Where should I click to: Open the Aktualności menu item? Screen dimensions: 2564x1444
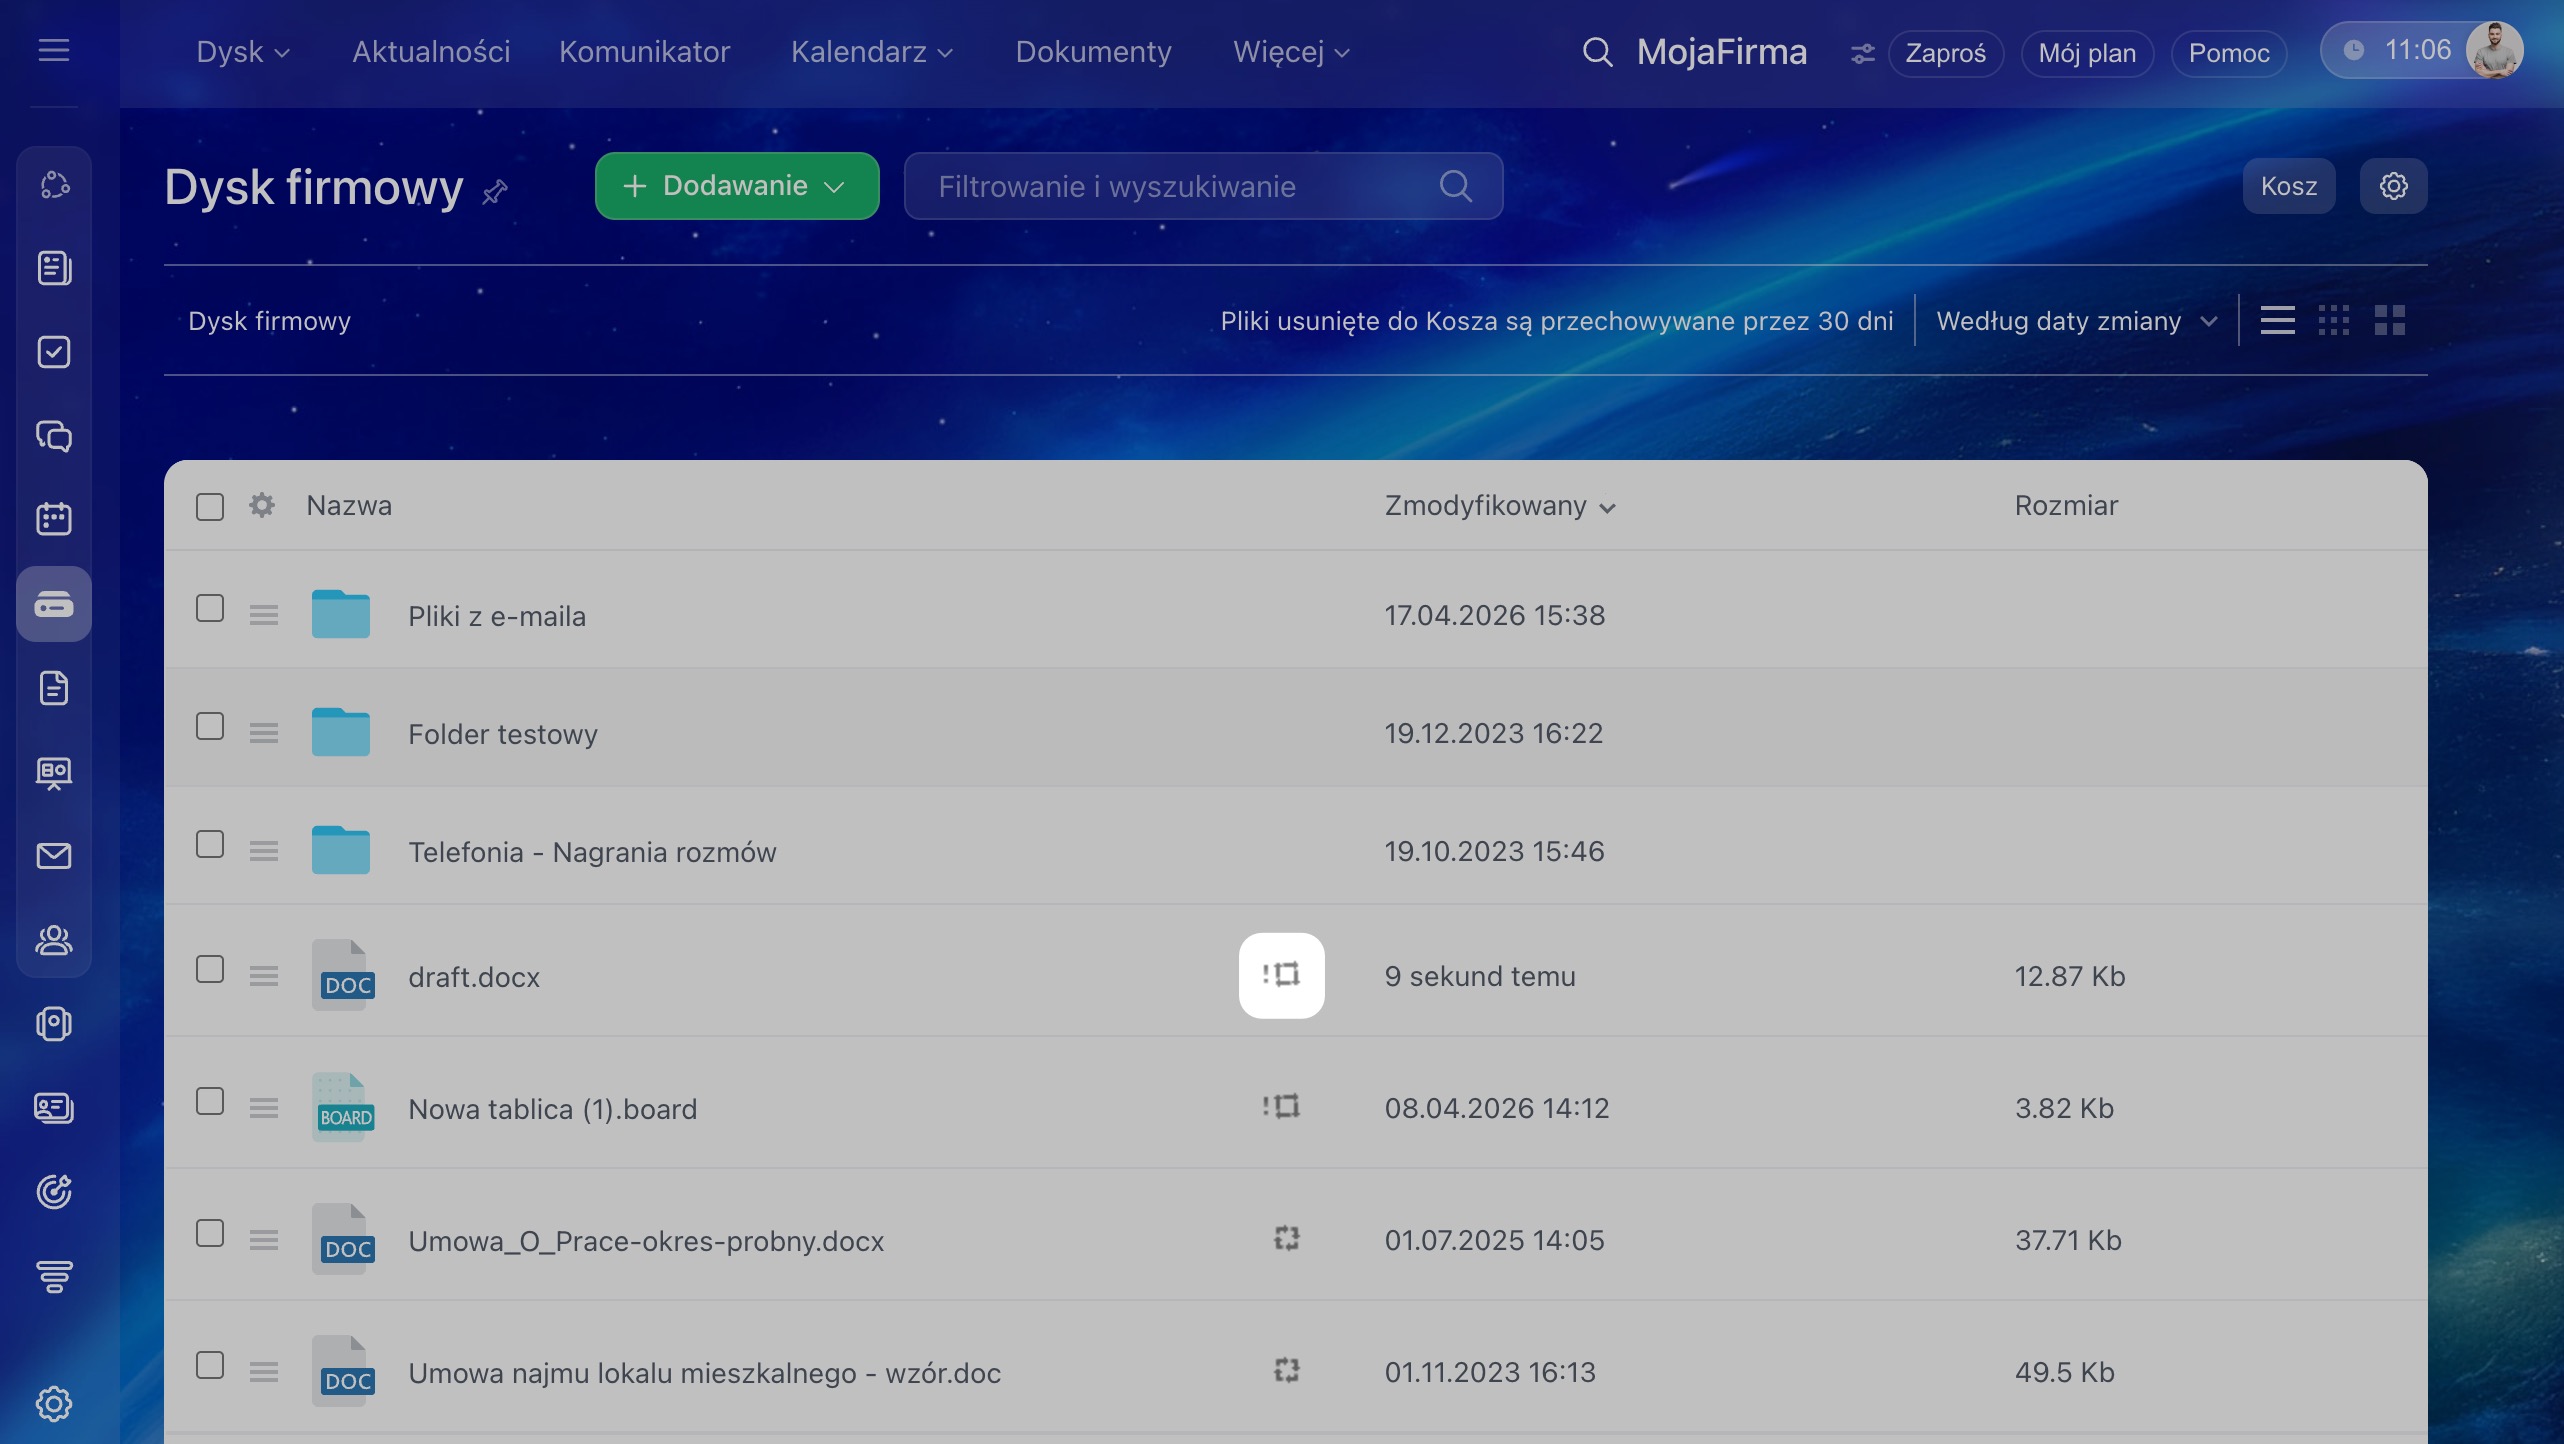coord(431,52)
